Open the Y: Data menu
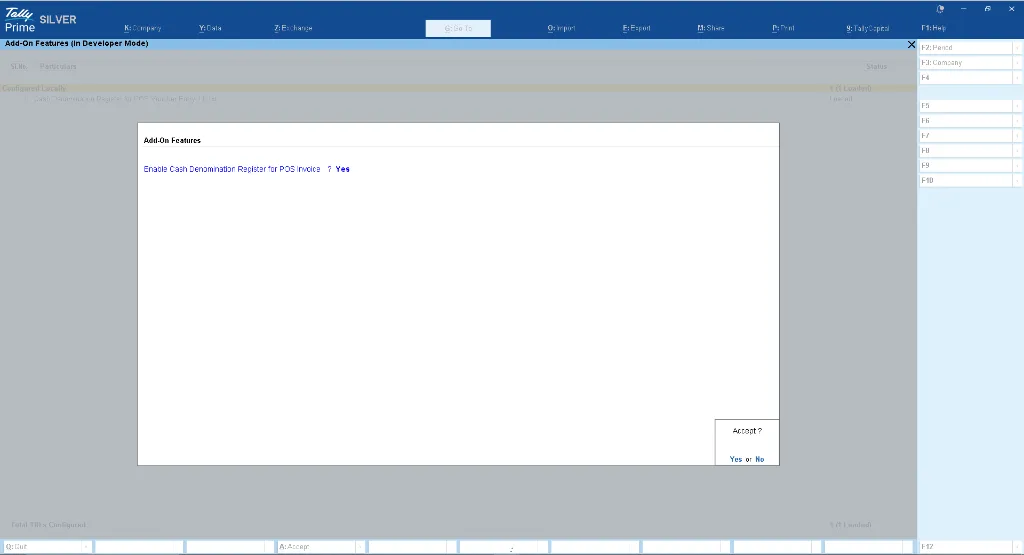The width and height of the screenshot is (1024, 555). (x=210, y=28)
